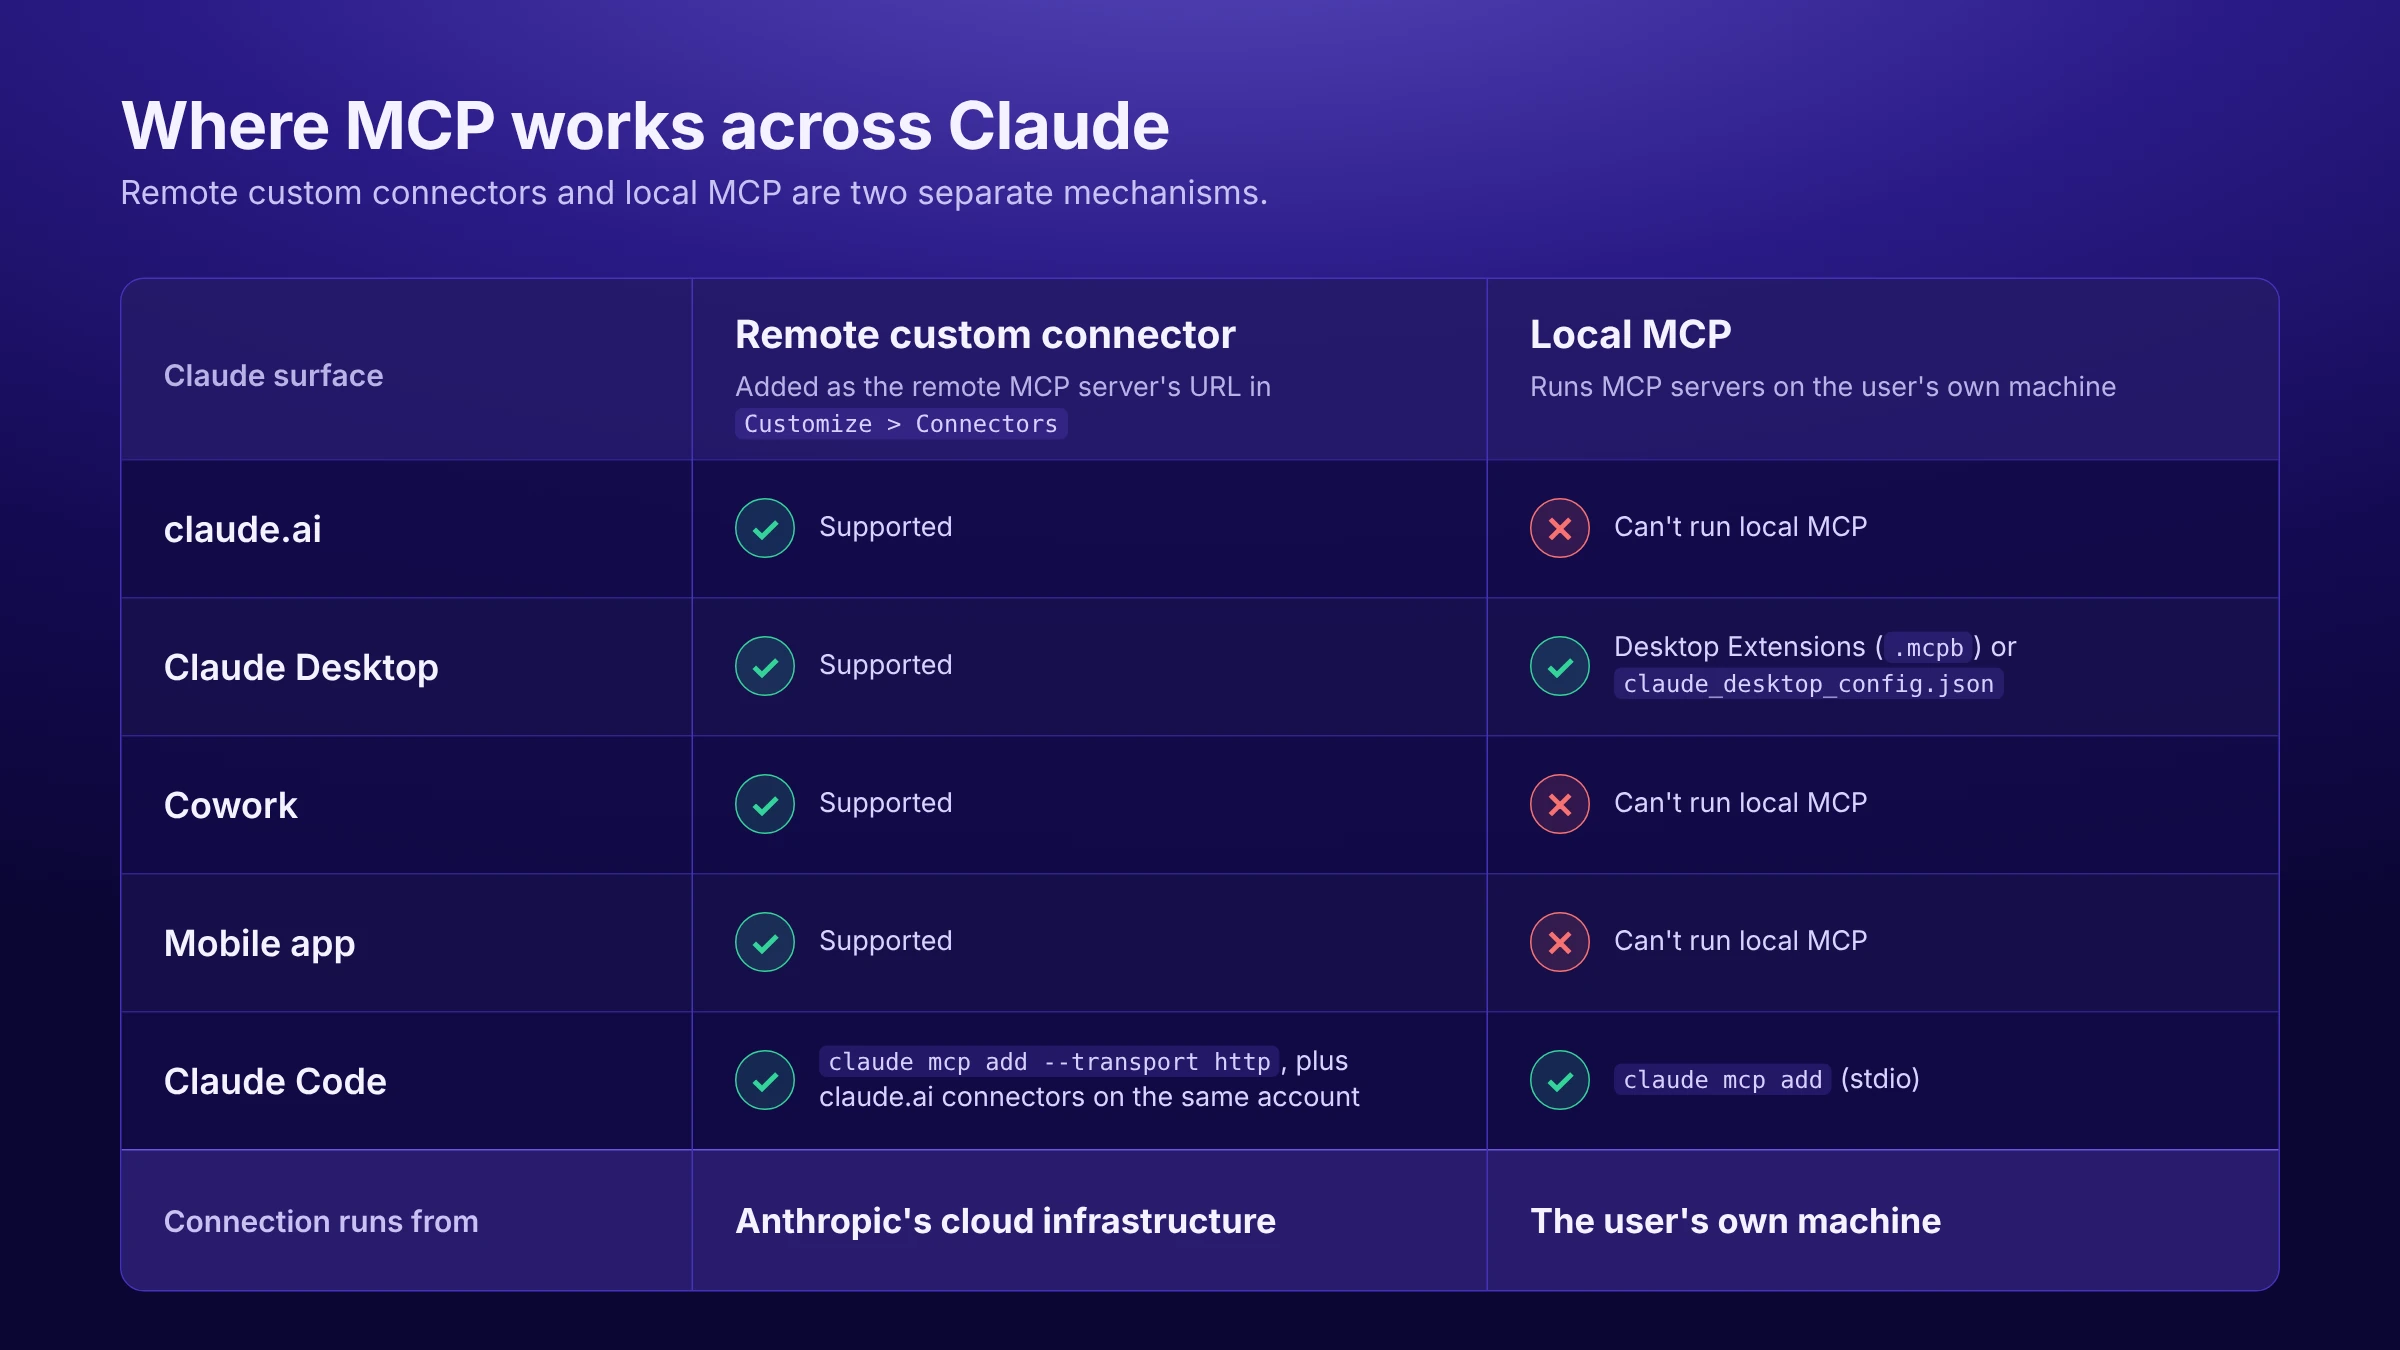Select the 'Cowork' row label

pyautogui.click(x=231, y=806)
